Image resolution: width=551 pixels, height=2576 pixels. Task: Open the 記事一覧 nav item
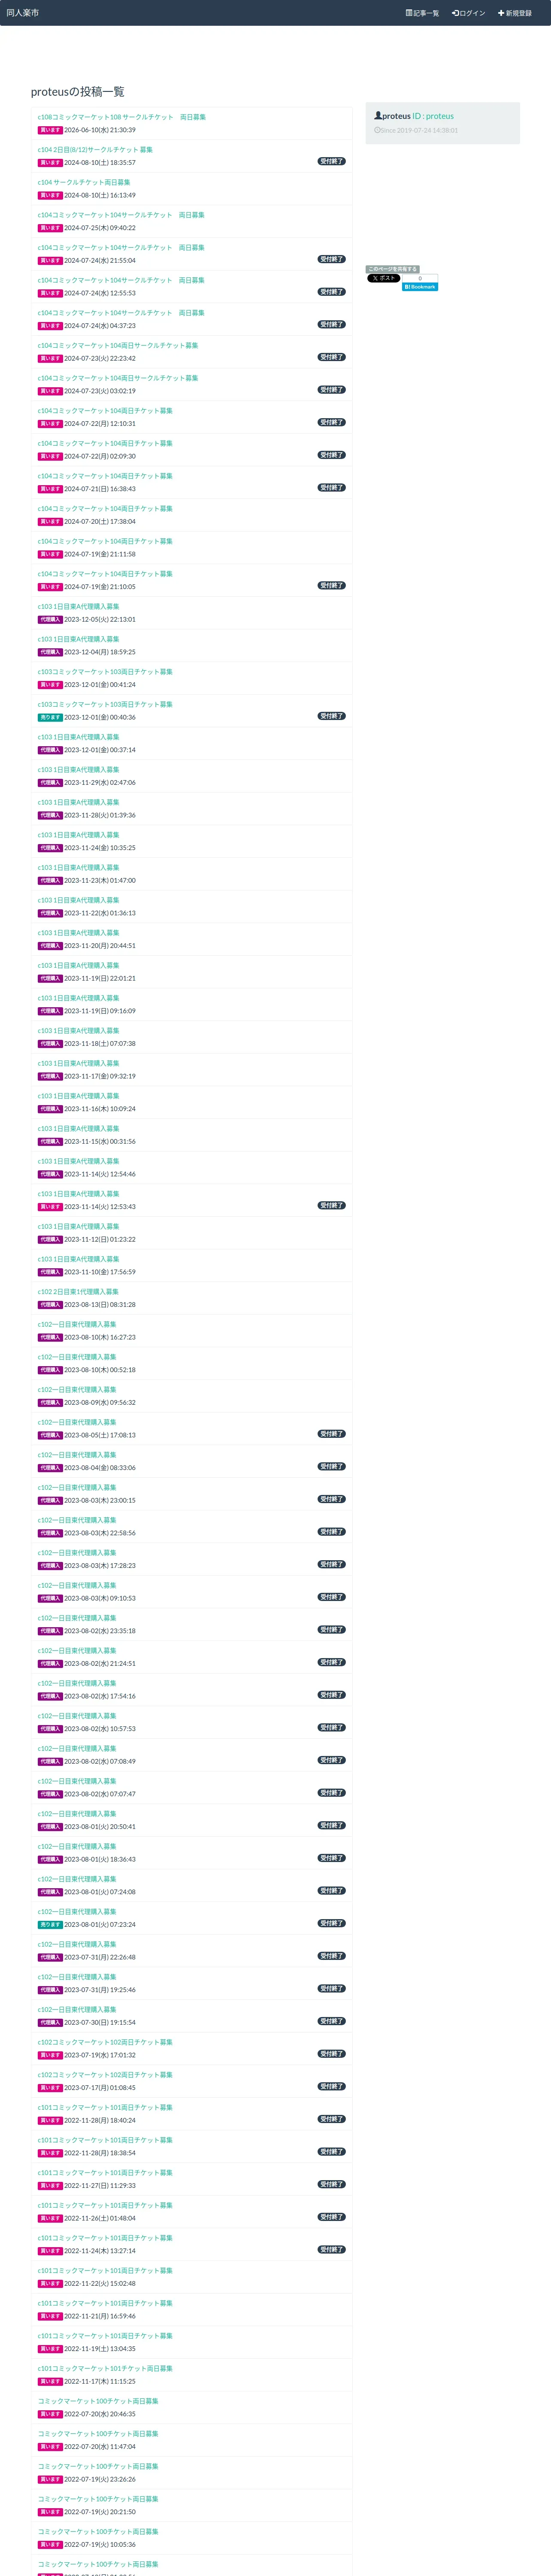pos(422,13)
